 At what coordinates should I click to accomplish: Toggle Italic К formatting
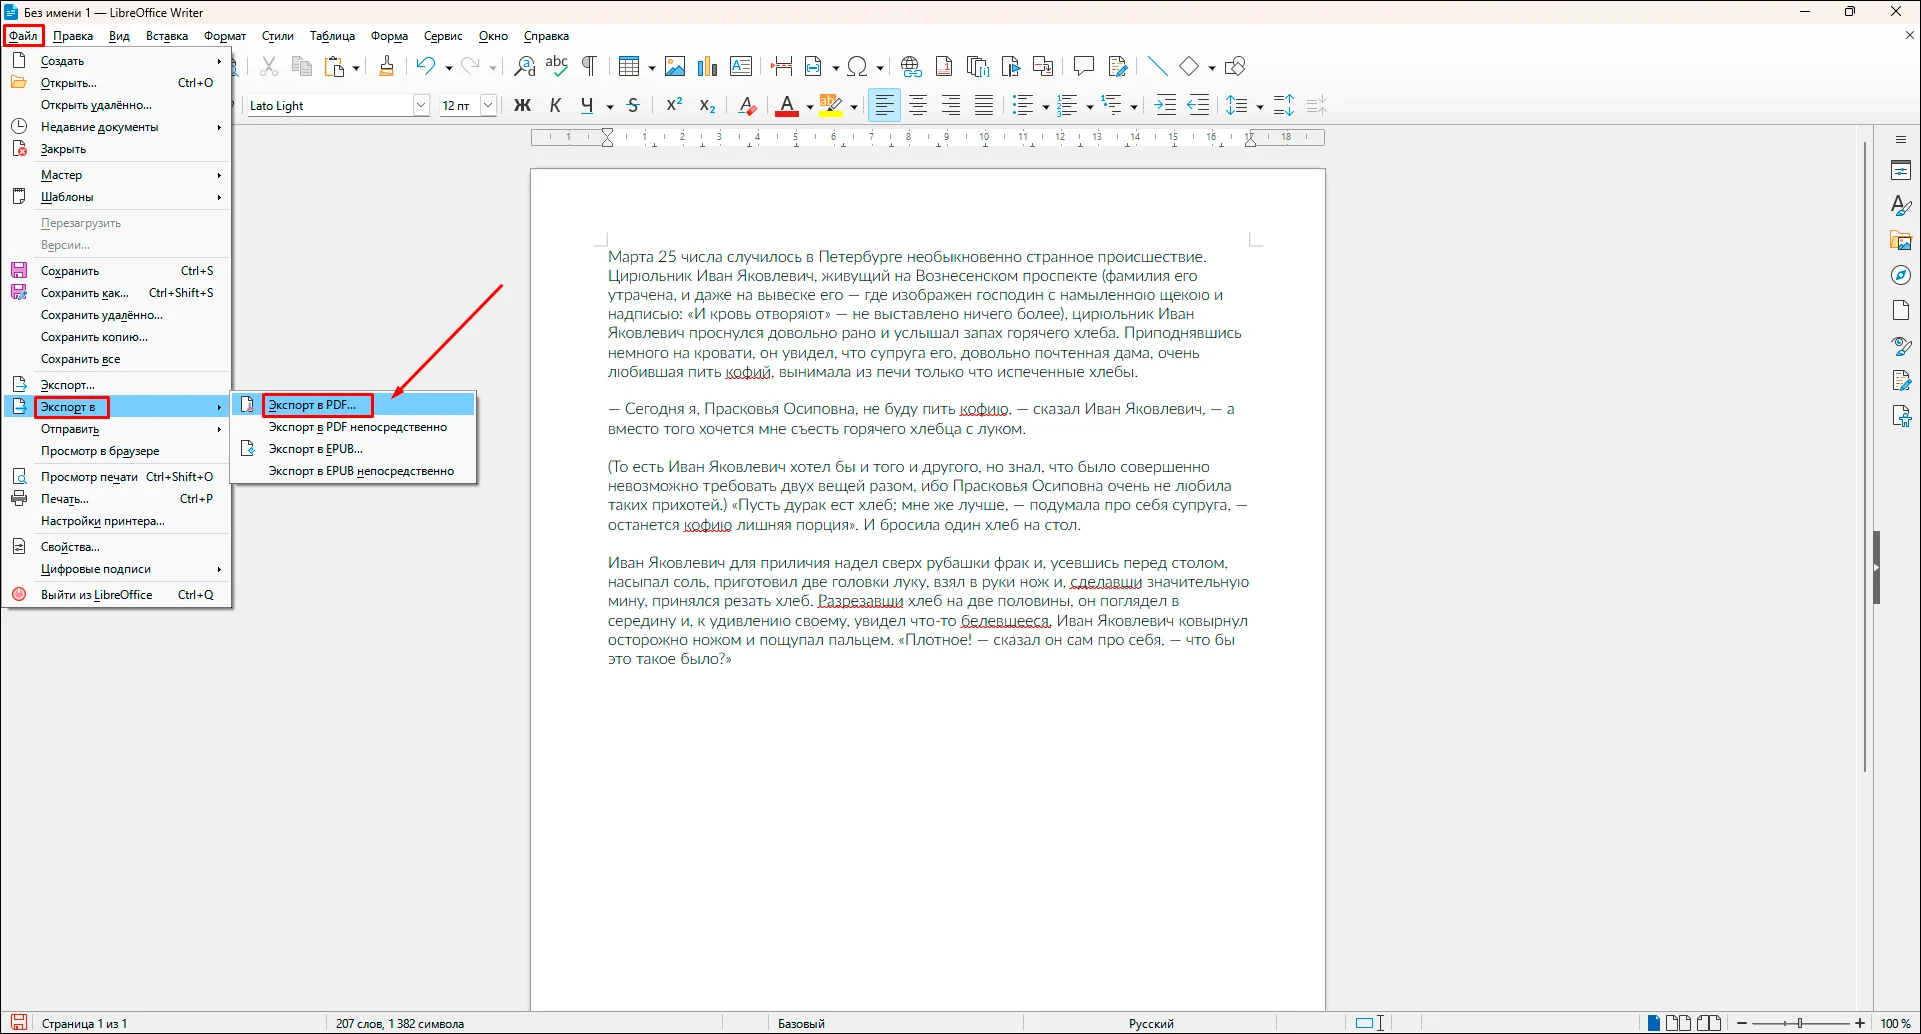(x=555, y=105)
